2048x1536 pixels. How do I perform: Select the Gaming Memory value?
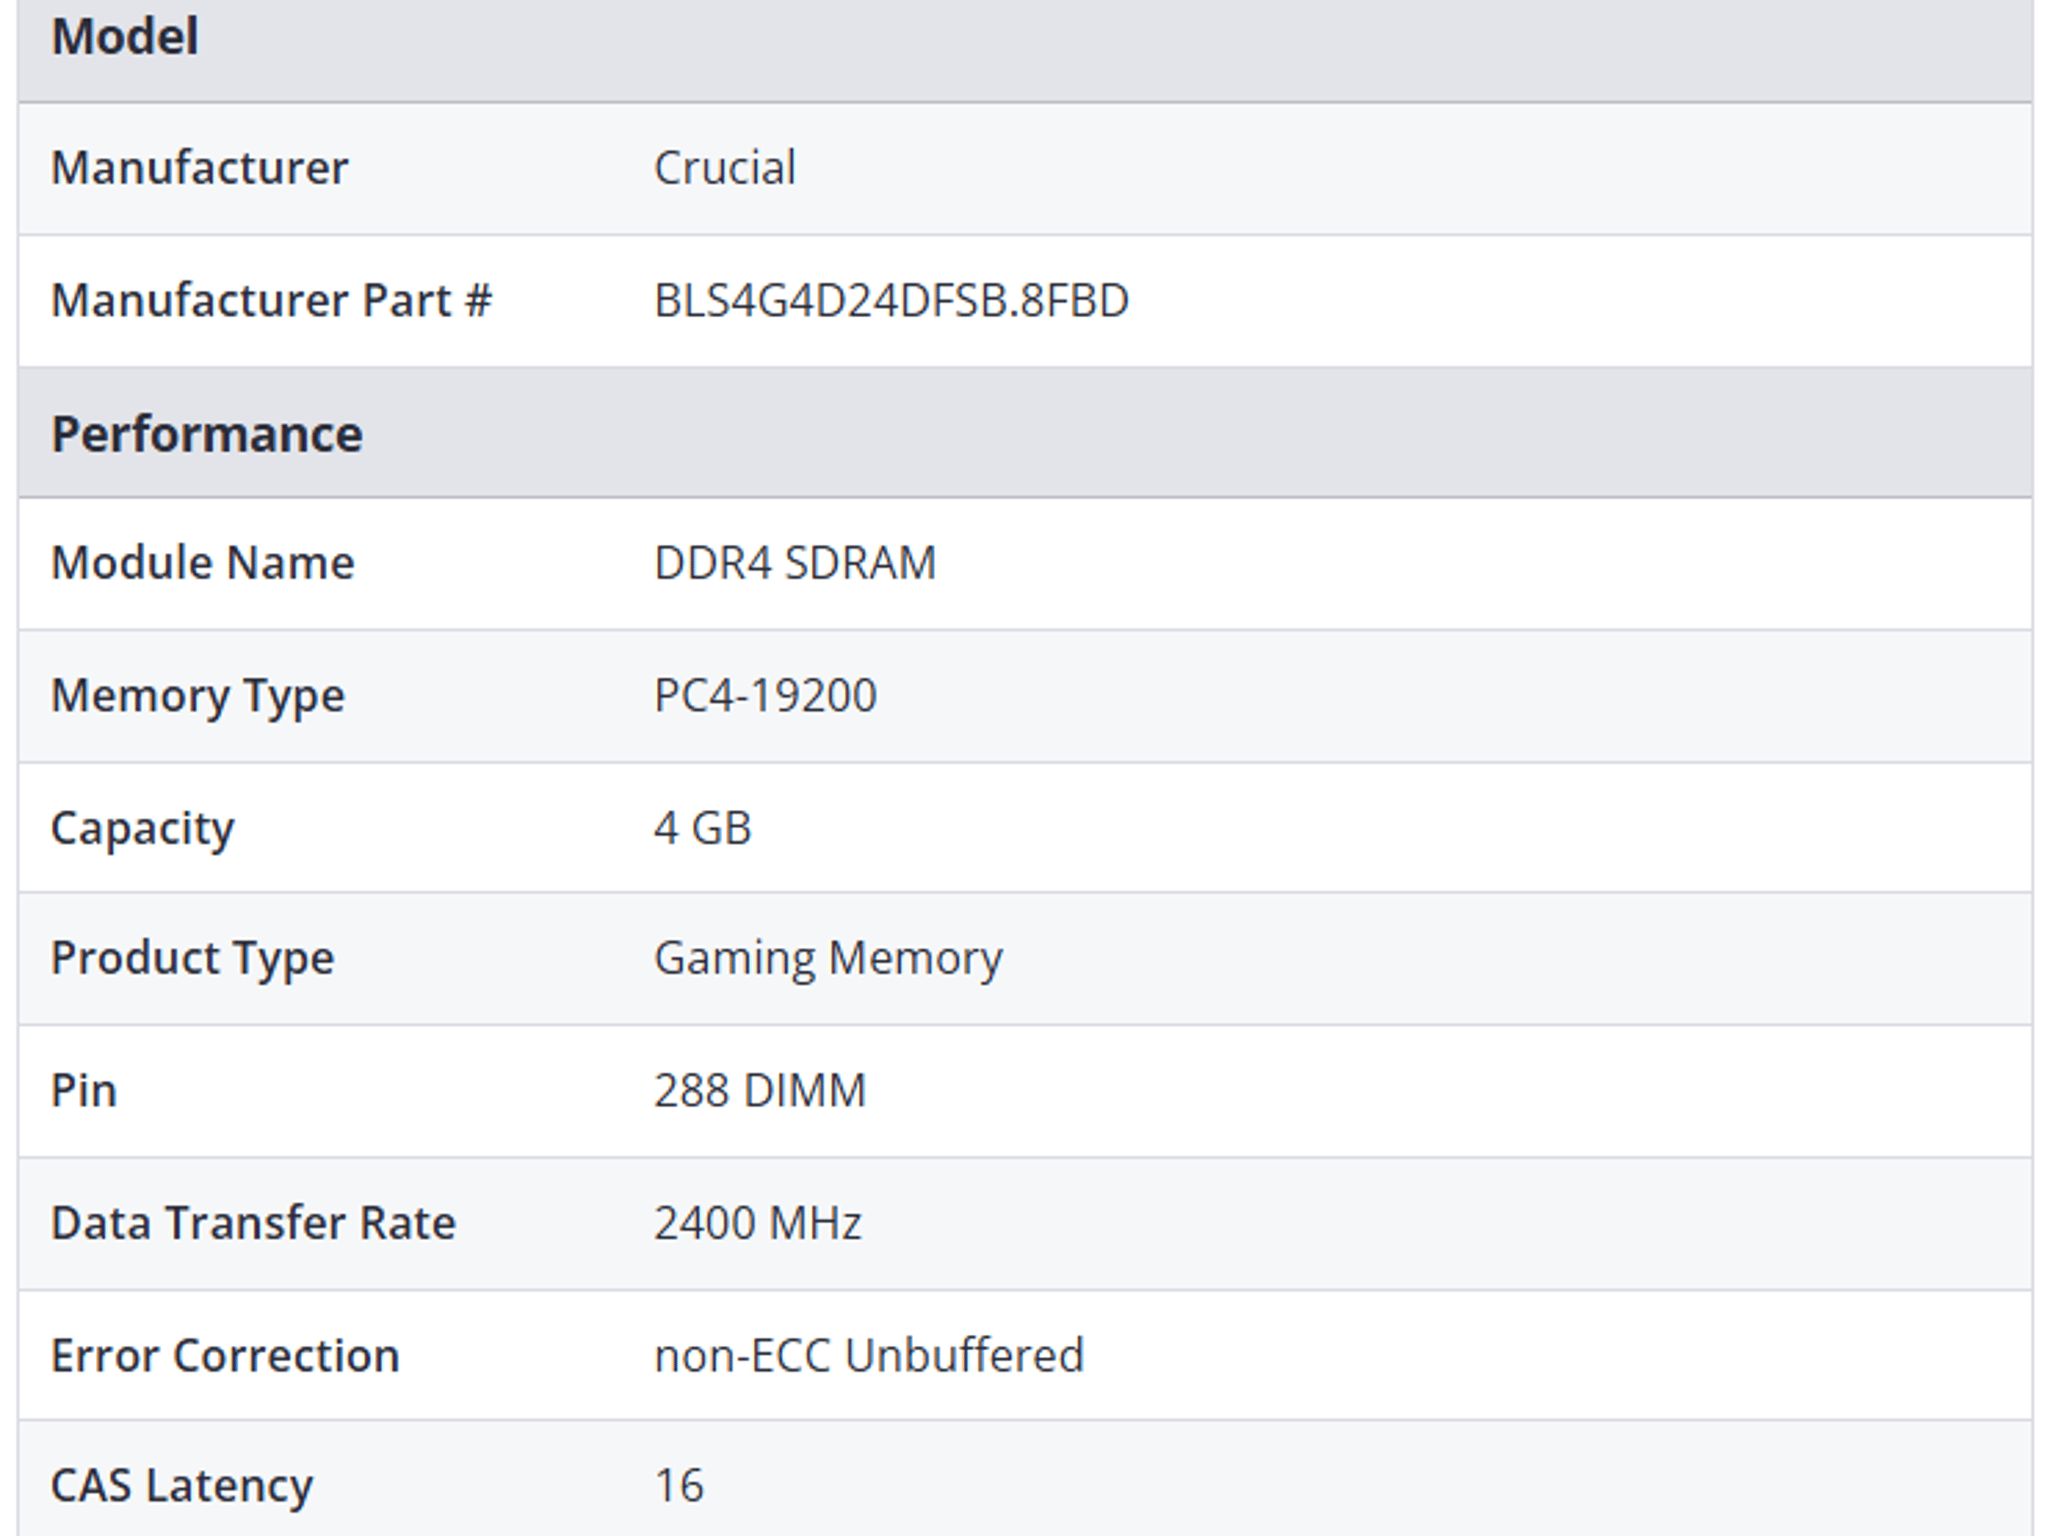[x=828, y=959]
